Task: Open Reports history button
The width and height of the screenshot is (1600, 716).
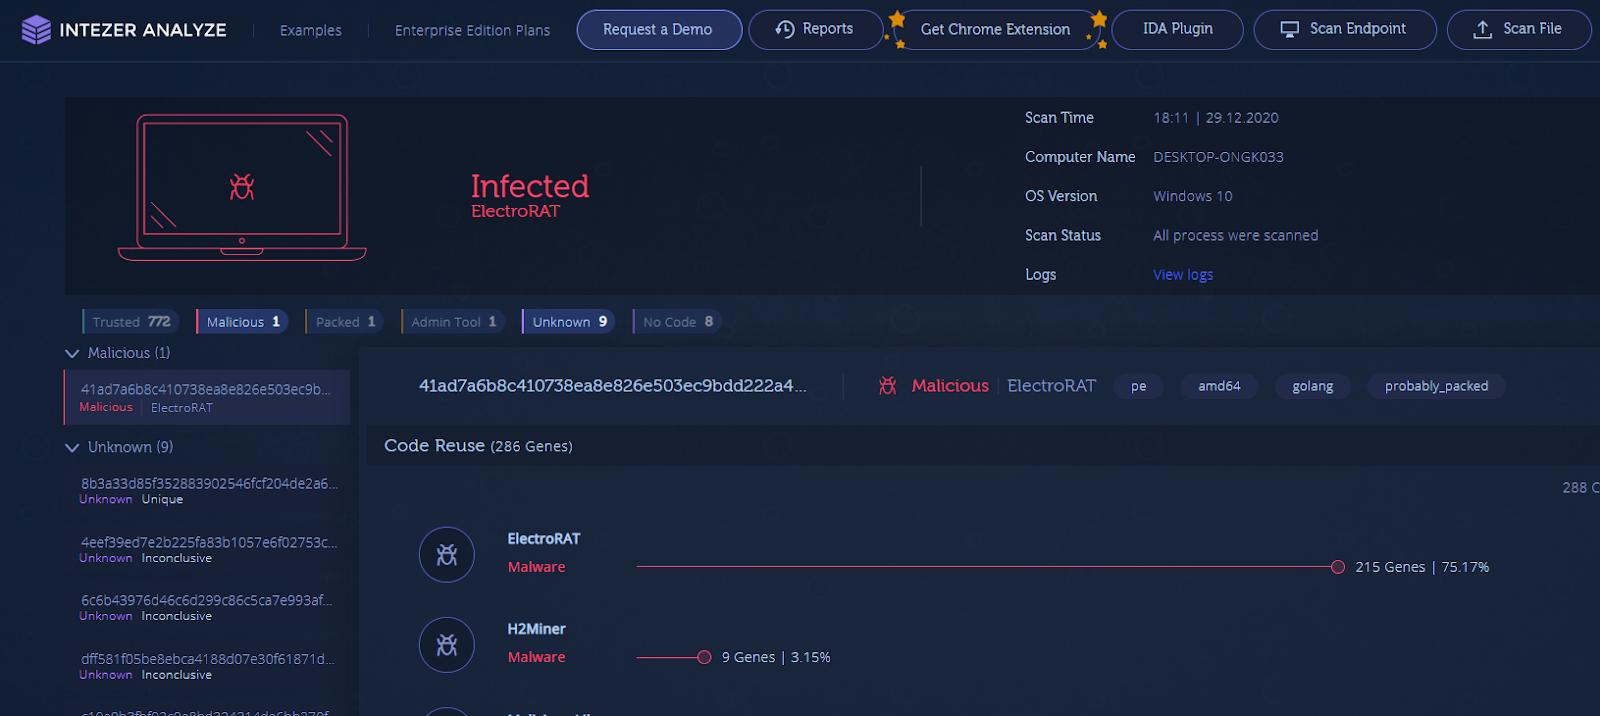Action: pyautogui.click(x=815, y=30)
